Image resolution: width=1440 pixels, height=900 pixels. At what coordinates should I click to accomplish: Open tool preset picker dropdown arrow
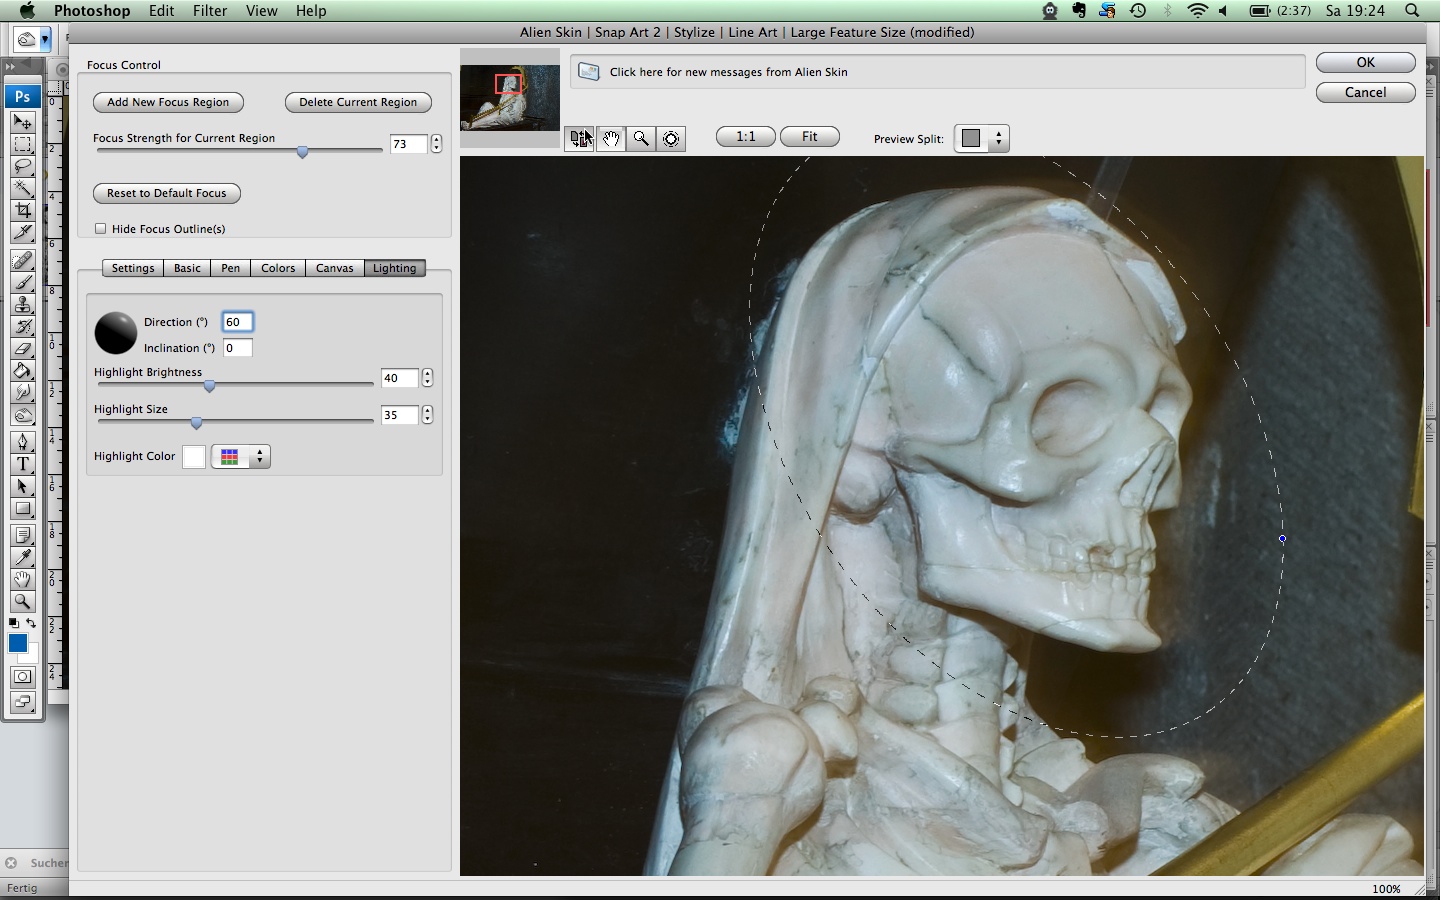(x=45, y=40)
